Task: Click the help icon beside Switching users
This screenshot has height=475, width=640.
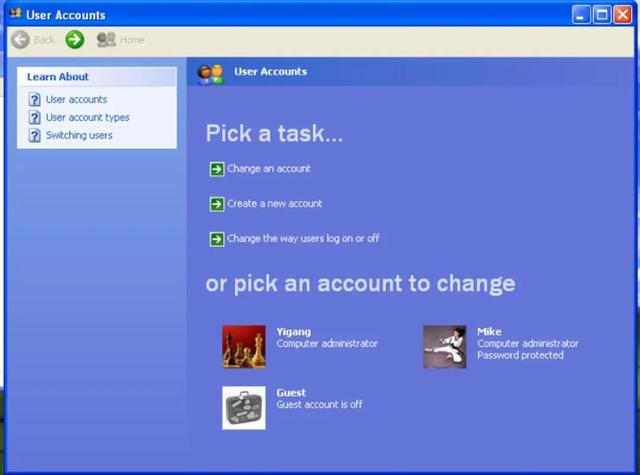Action: pos(35,136)
